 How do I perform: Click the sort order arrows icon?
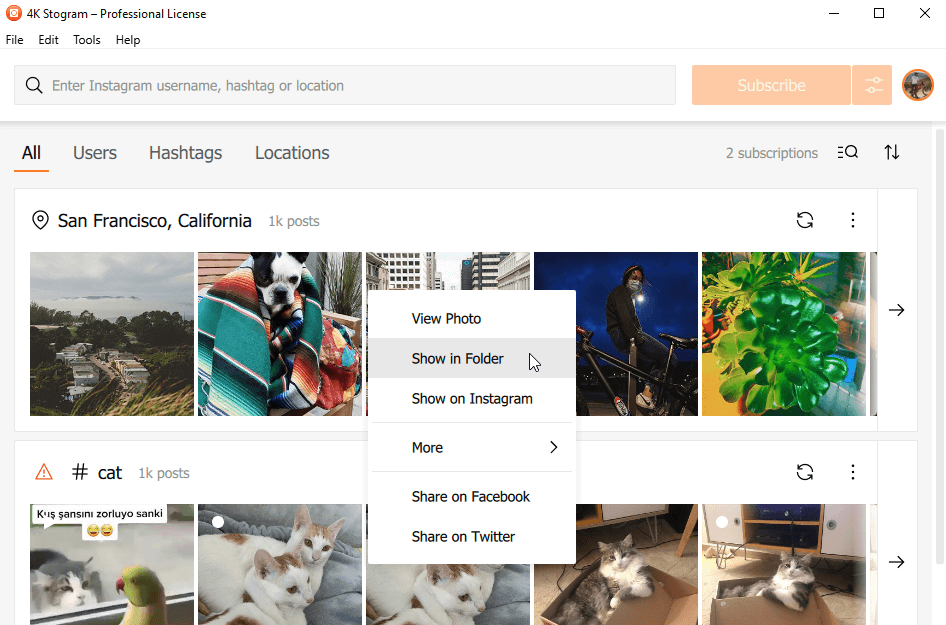(x=892, y=152)
